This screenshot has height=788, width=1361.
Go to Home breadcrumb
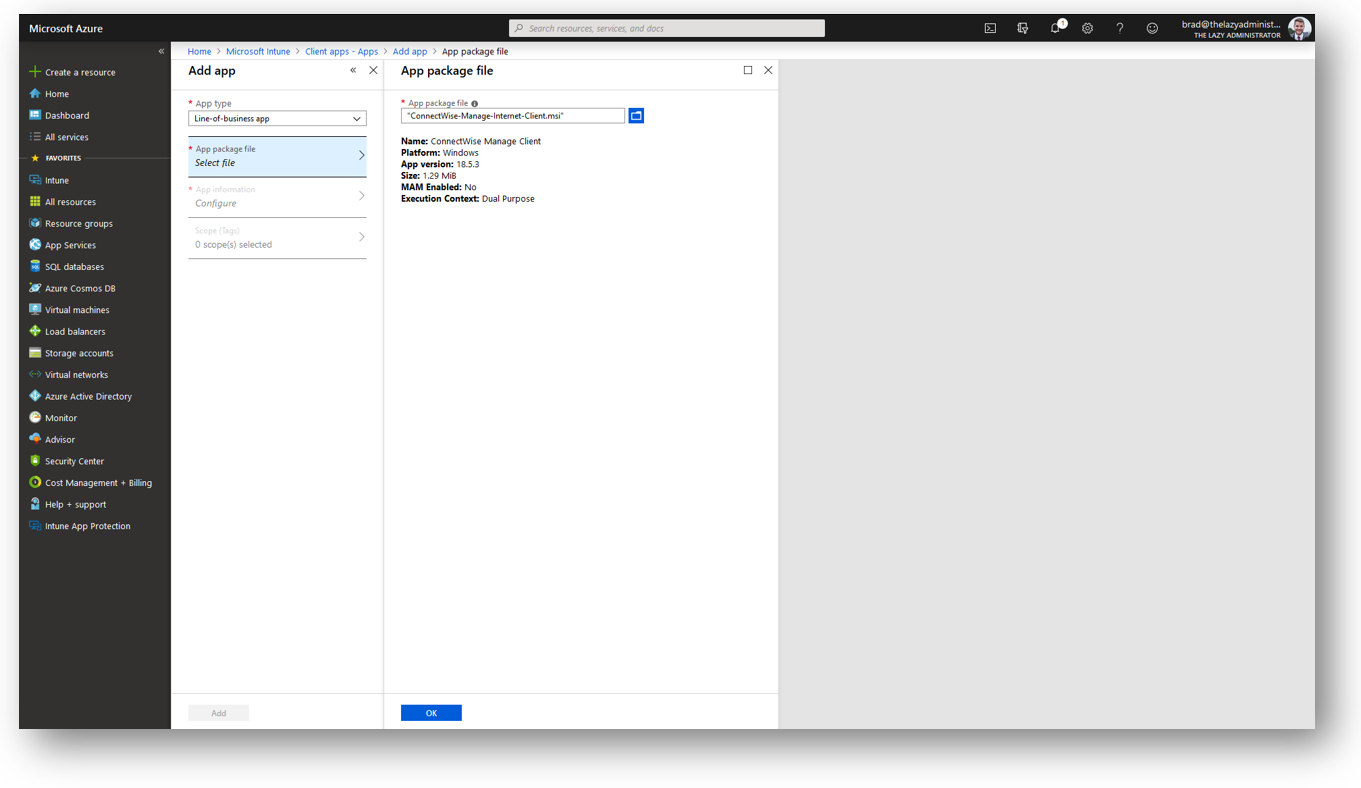pos(199,51)
